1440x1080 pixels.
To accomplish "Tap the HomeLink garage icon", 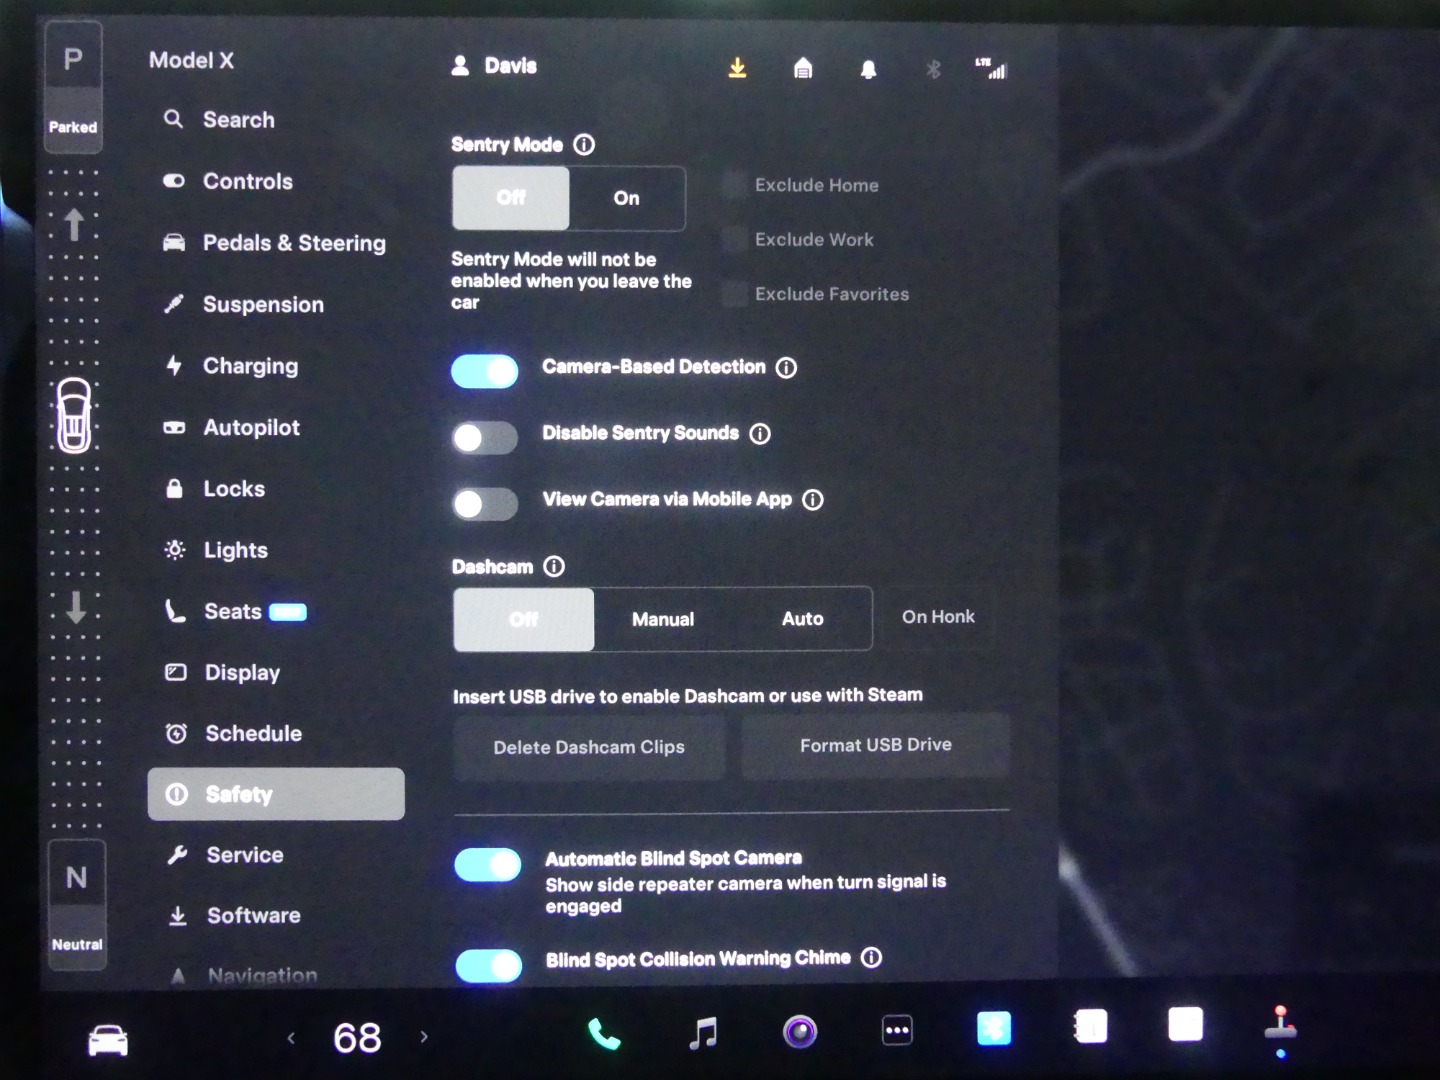I will pyautogui.click(x=803, y=68).
